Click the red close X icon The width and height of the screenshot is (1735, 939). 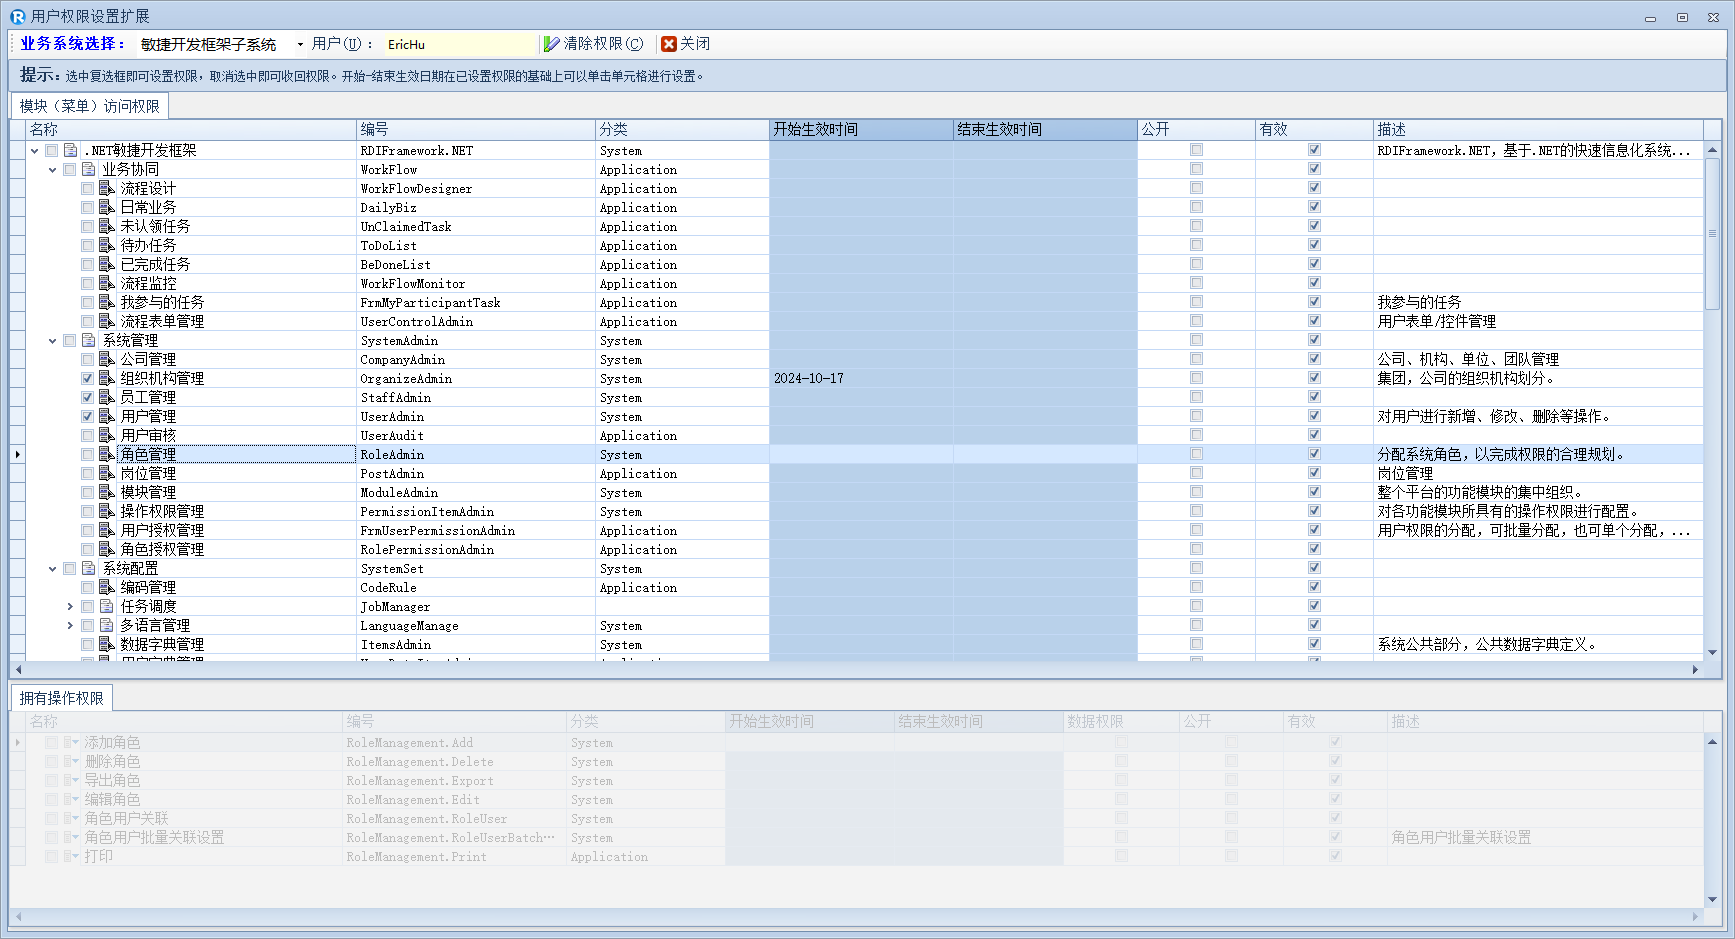click(x=669, y=44)
